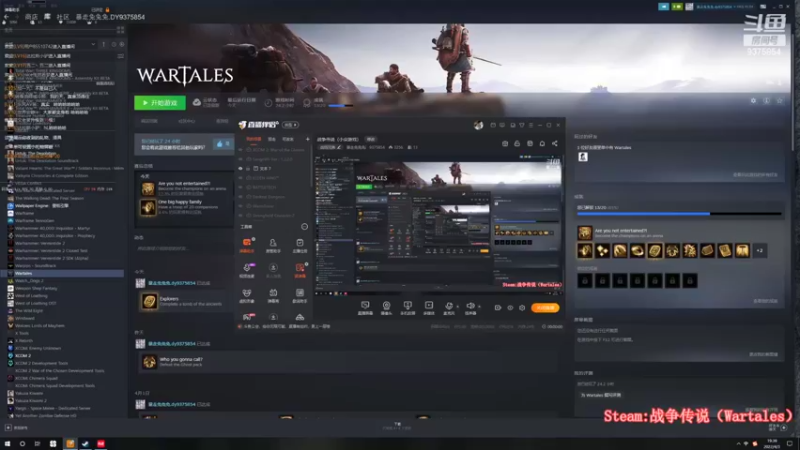
Task: Favorite Wartales with the star icon
Action: coord(780,101)
